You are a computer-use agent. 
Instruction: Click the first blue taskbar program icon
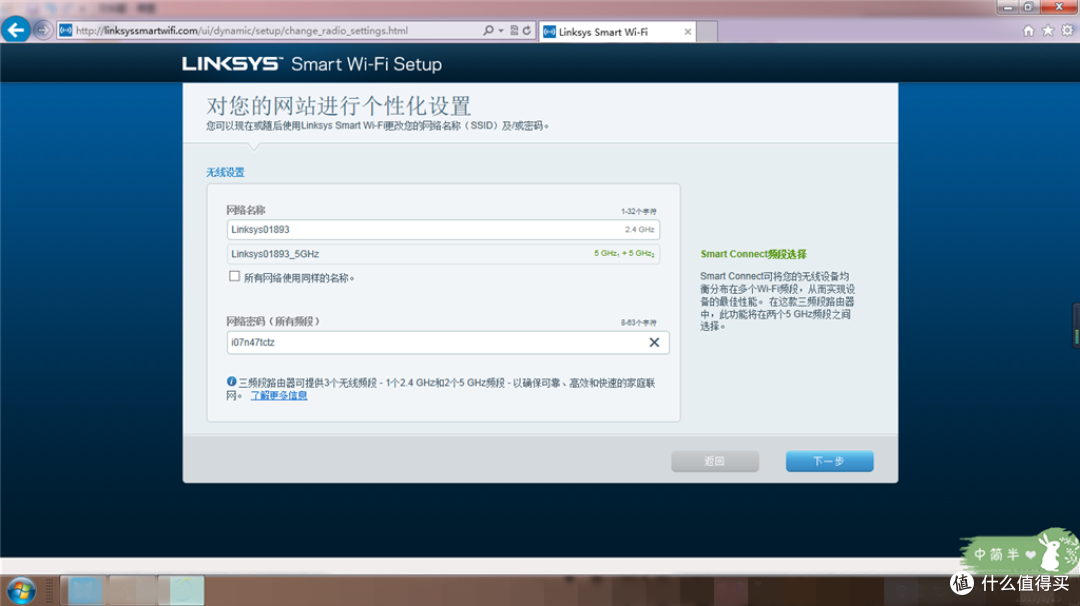(85, 591)
